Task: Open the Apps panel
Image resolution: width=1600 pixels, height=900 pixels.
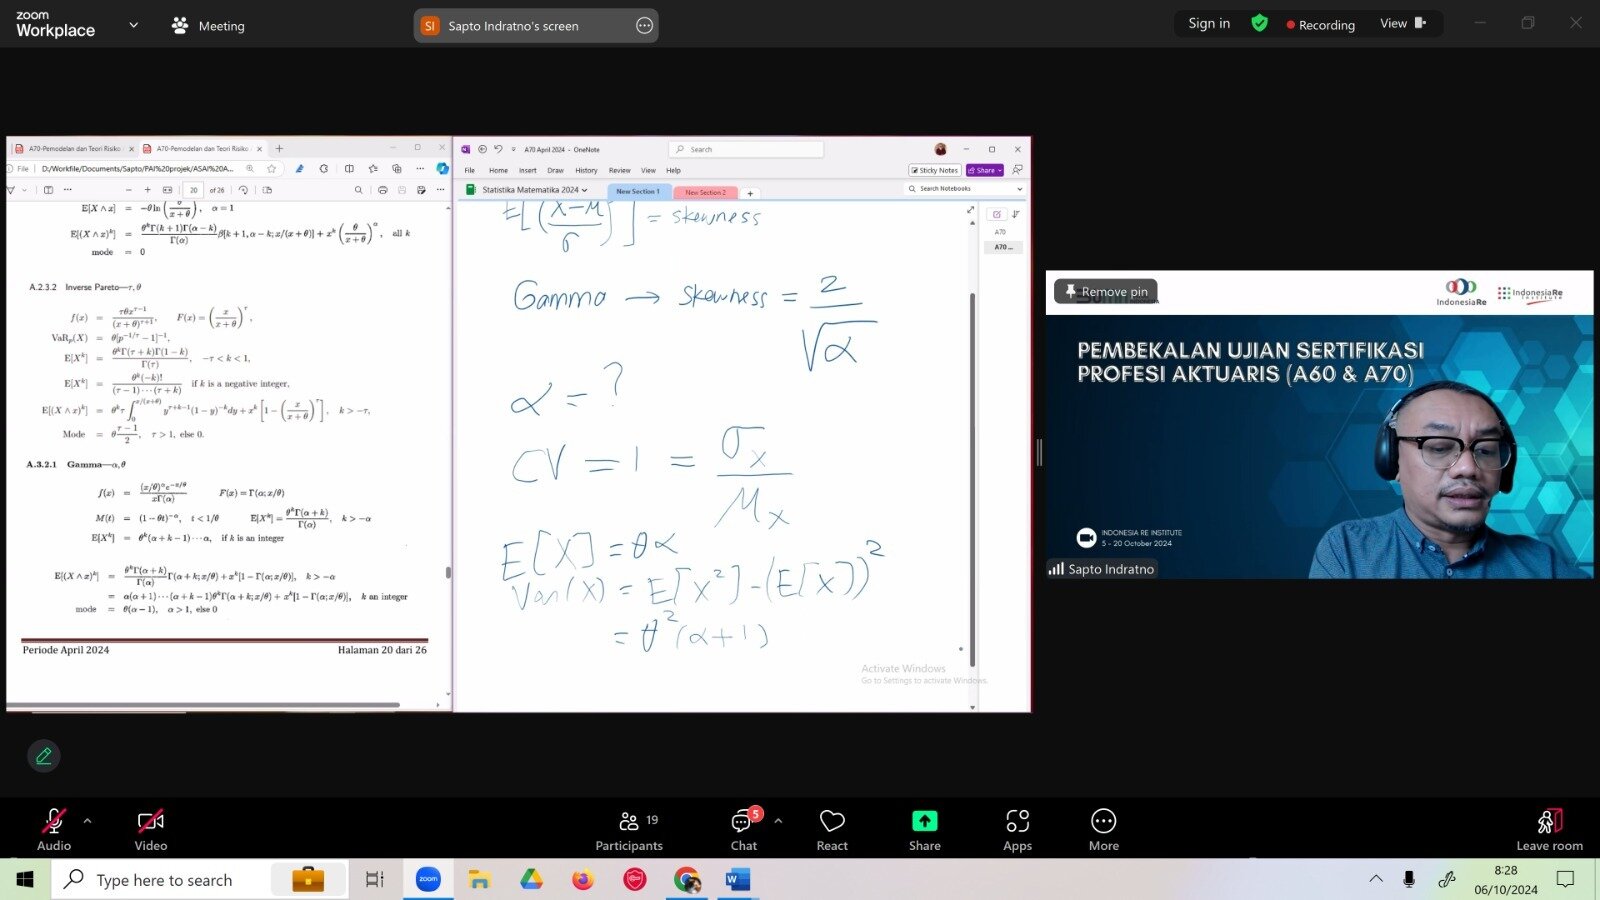Action: tap(1017, 829)
